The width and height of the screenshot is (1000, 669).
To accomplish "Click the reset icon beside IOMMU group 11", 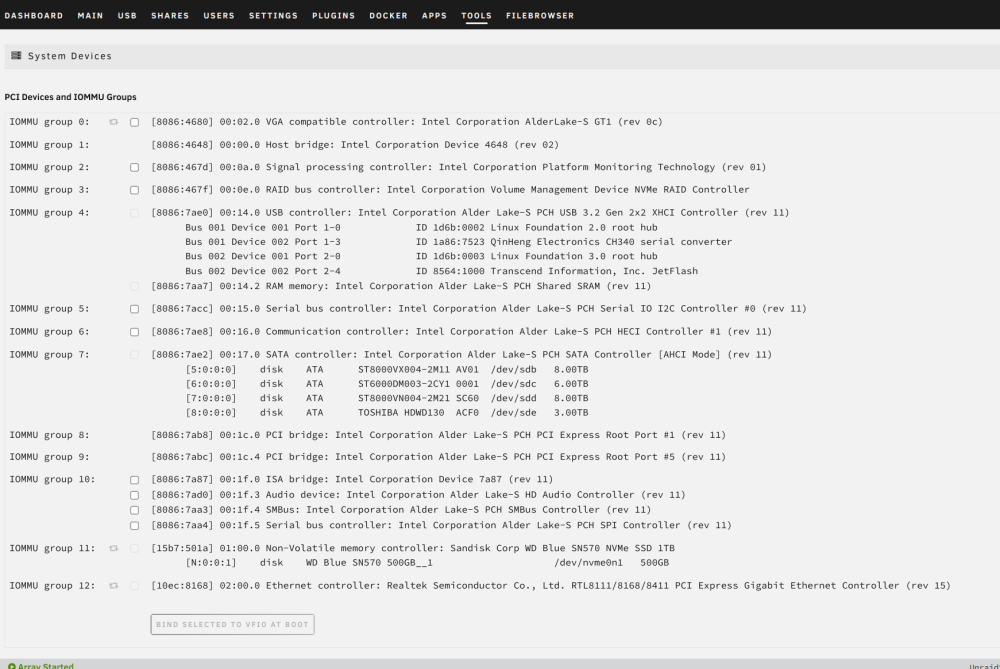I will pos(114,548).
